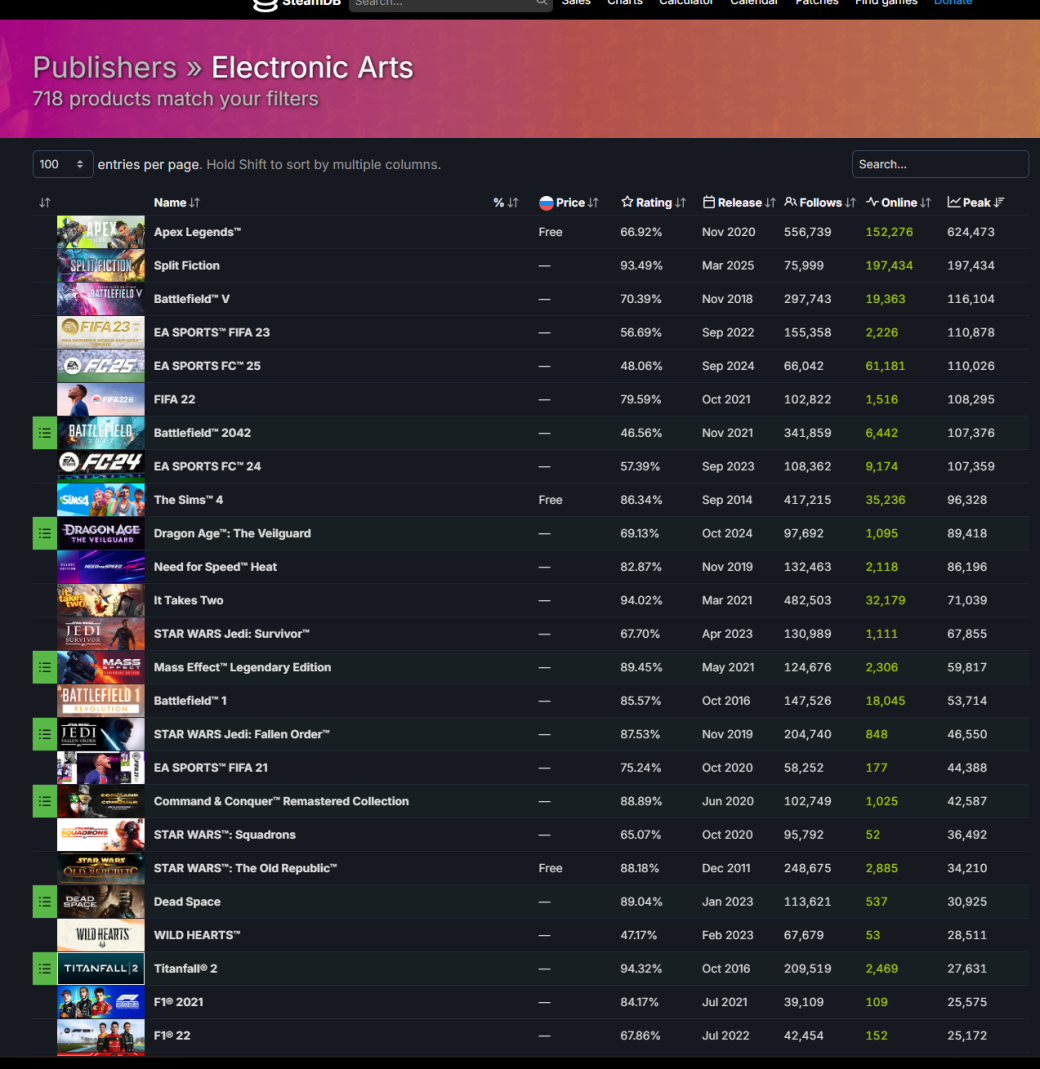The width and height of the screenshot is (1040, 1069).
Task: Open the The Sims 4 title link
Action: pyautogui.click(x=188, y=500)
